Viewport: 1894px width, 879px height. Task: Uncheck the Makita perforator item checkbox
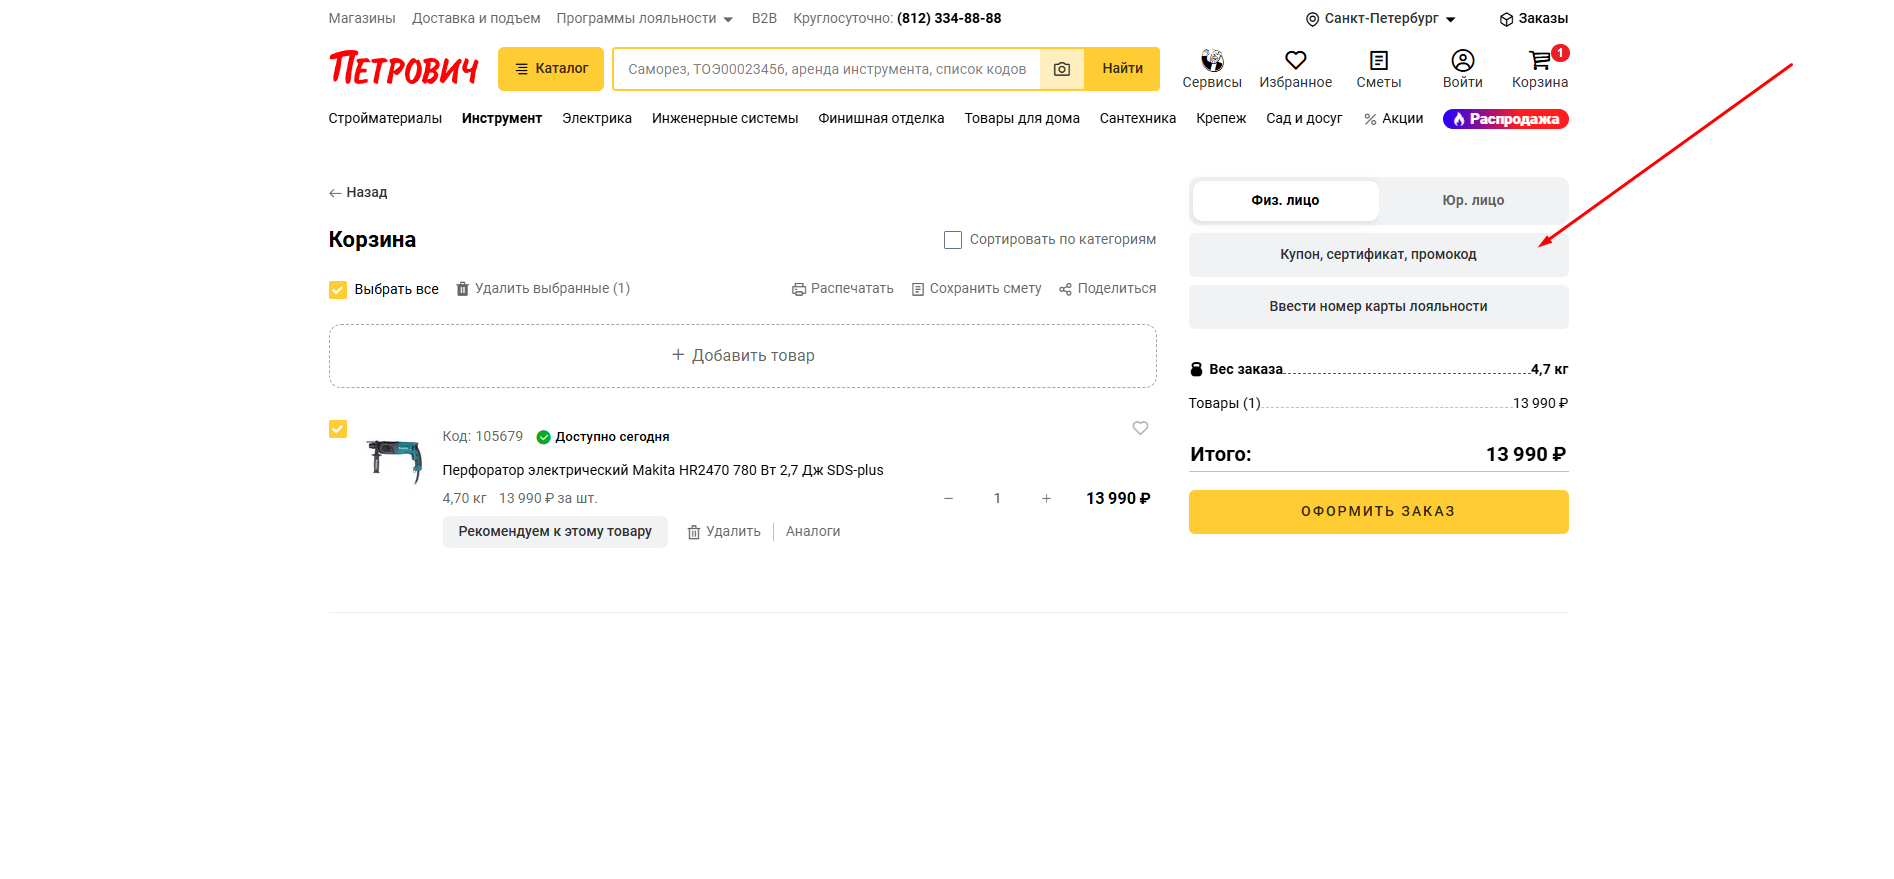pyautogui.click(x=338, y=429)
